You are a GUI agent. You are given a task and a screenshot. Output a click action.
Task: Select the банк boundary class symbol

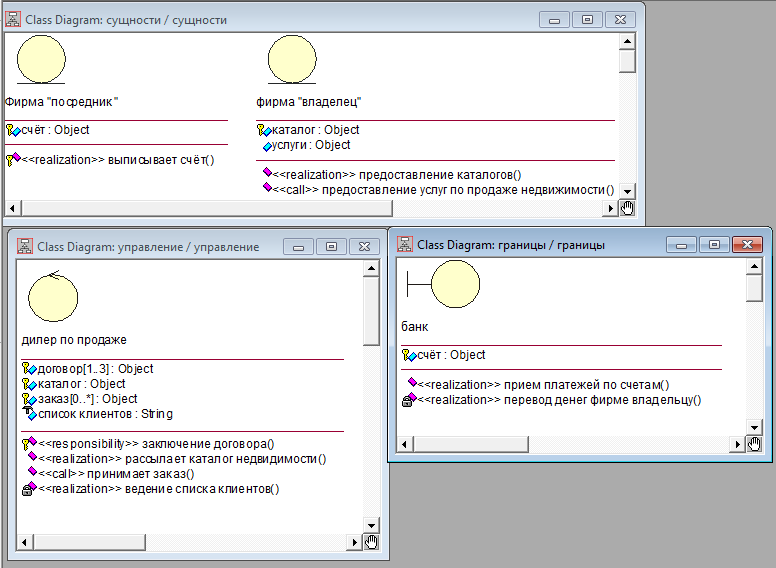tap(443, 284)
